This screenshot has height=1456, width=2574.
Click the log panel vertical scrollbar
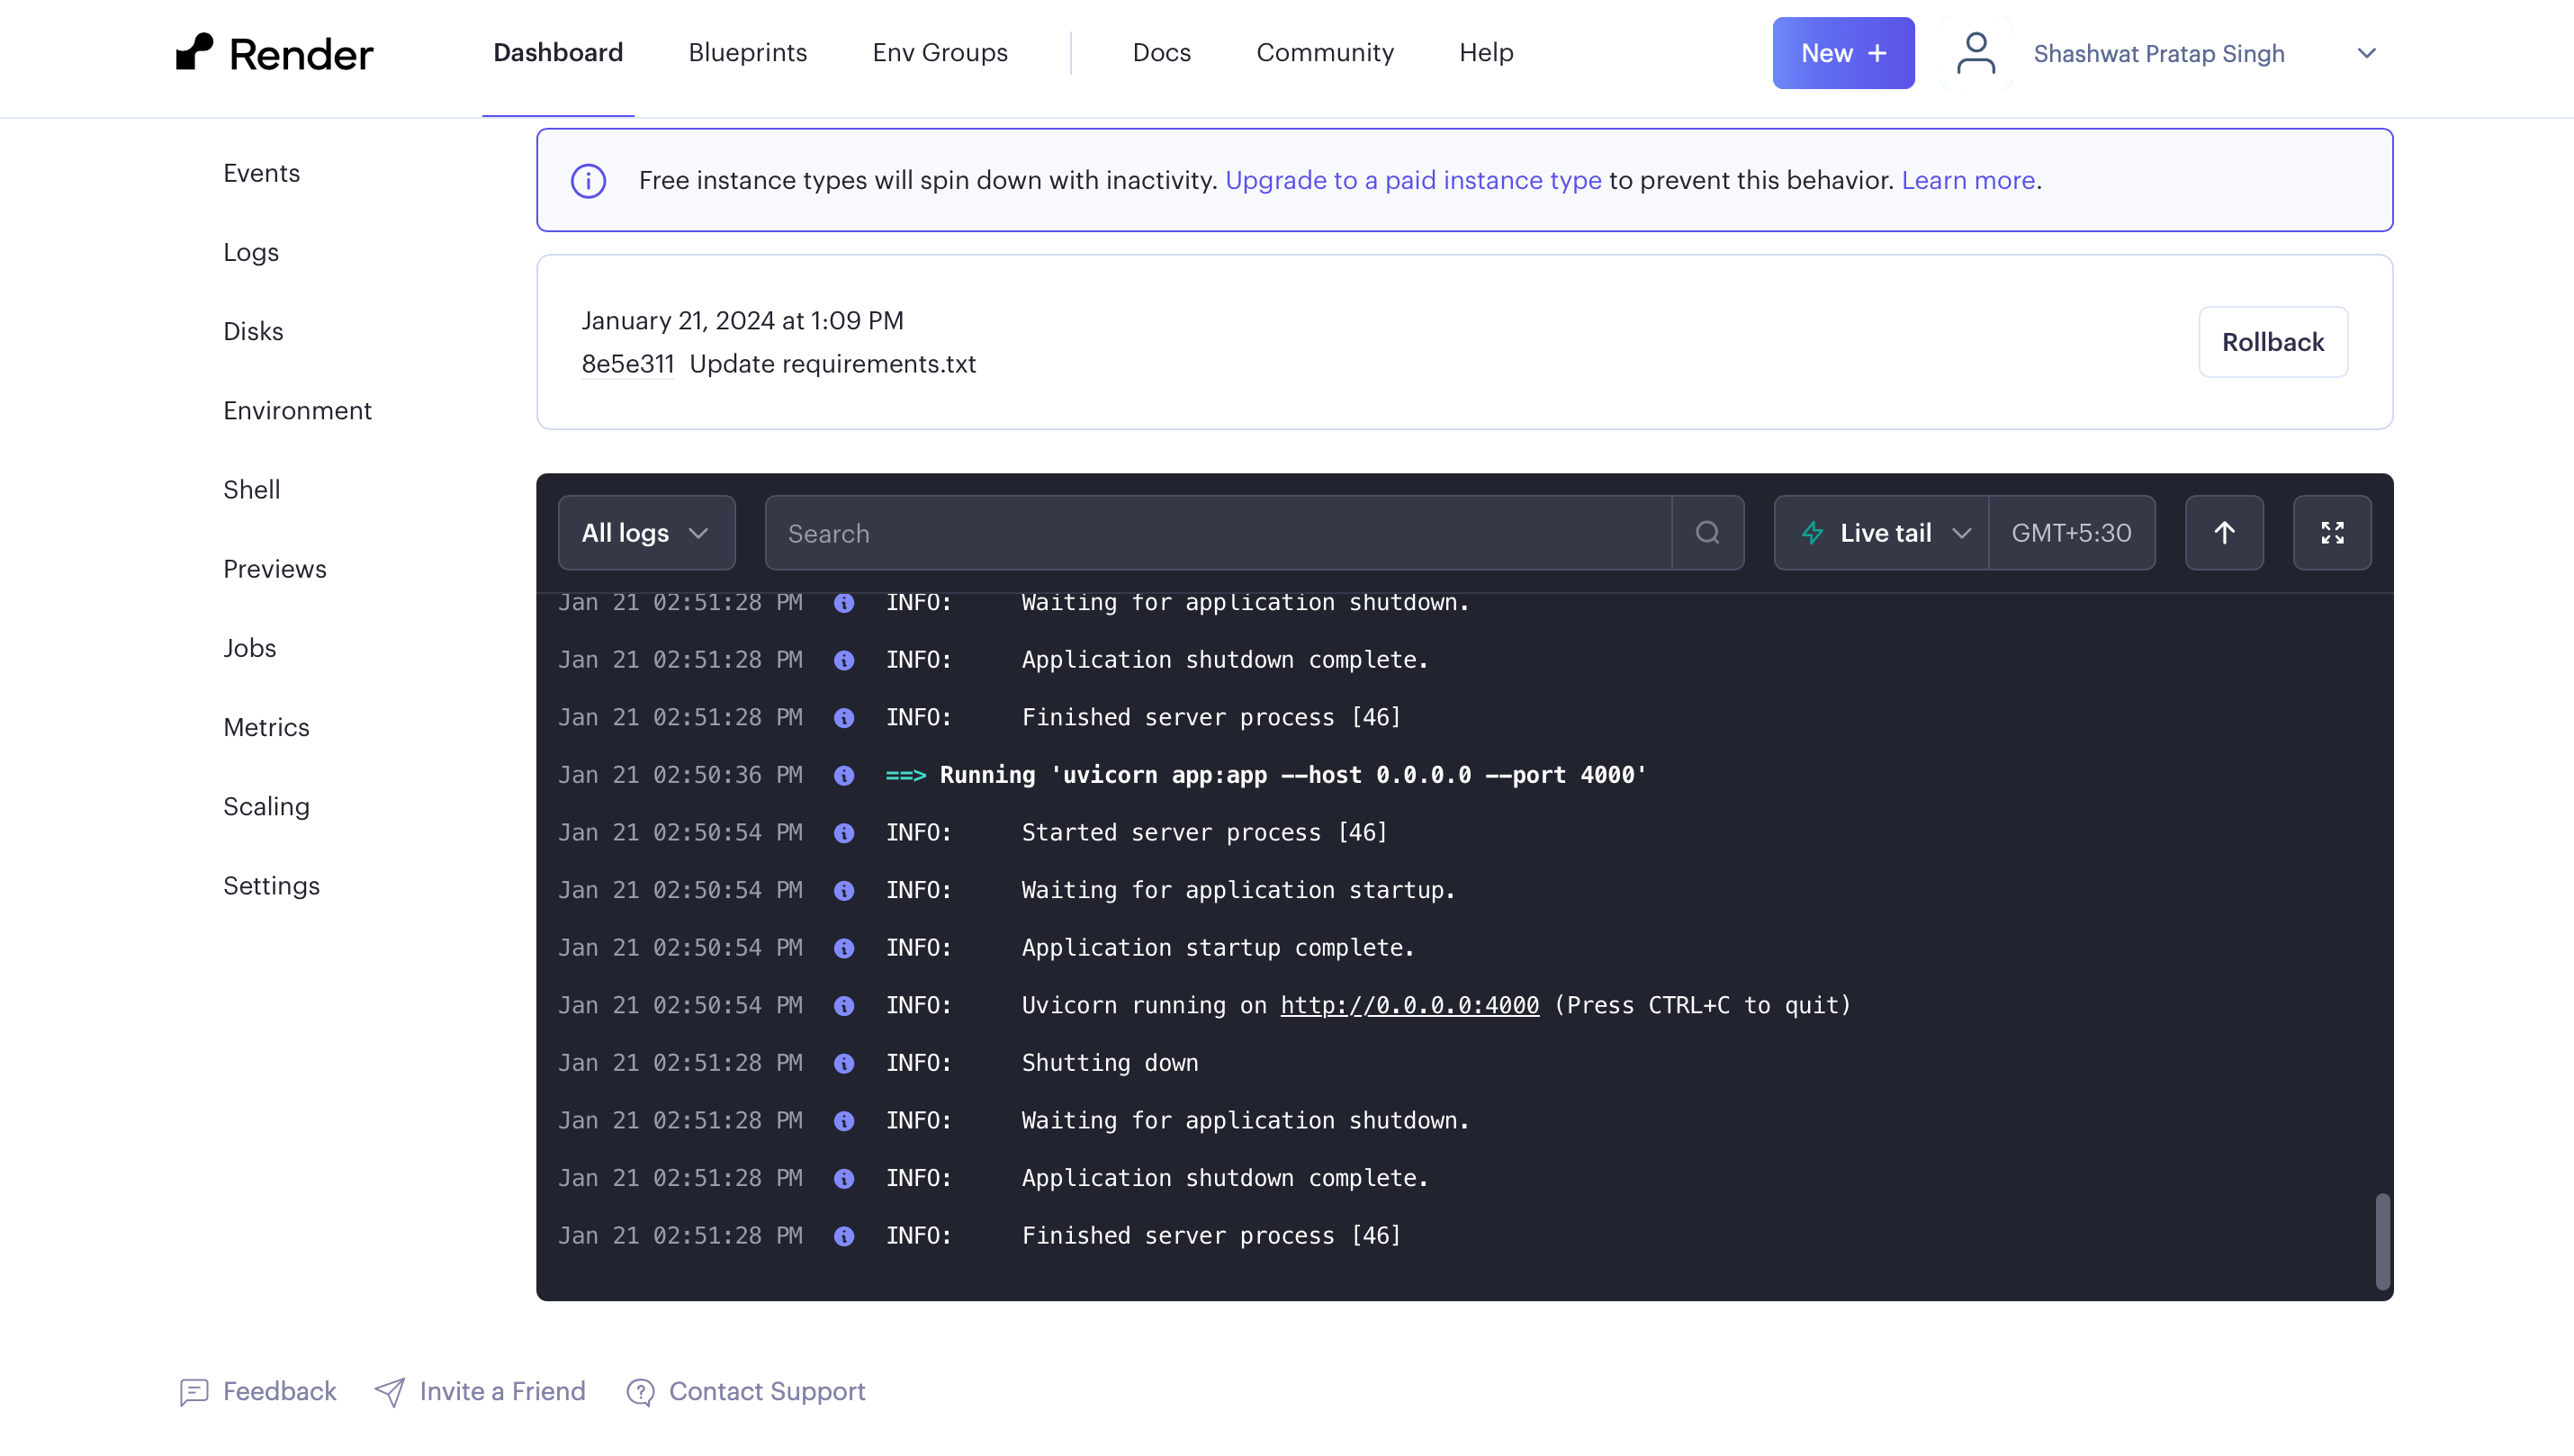click(x=2382, y=1240)
